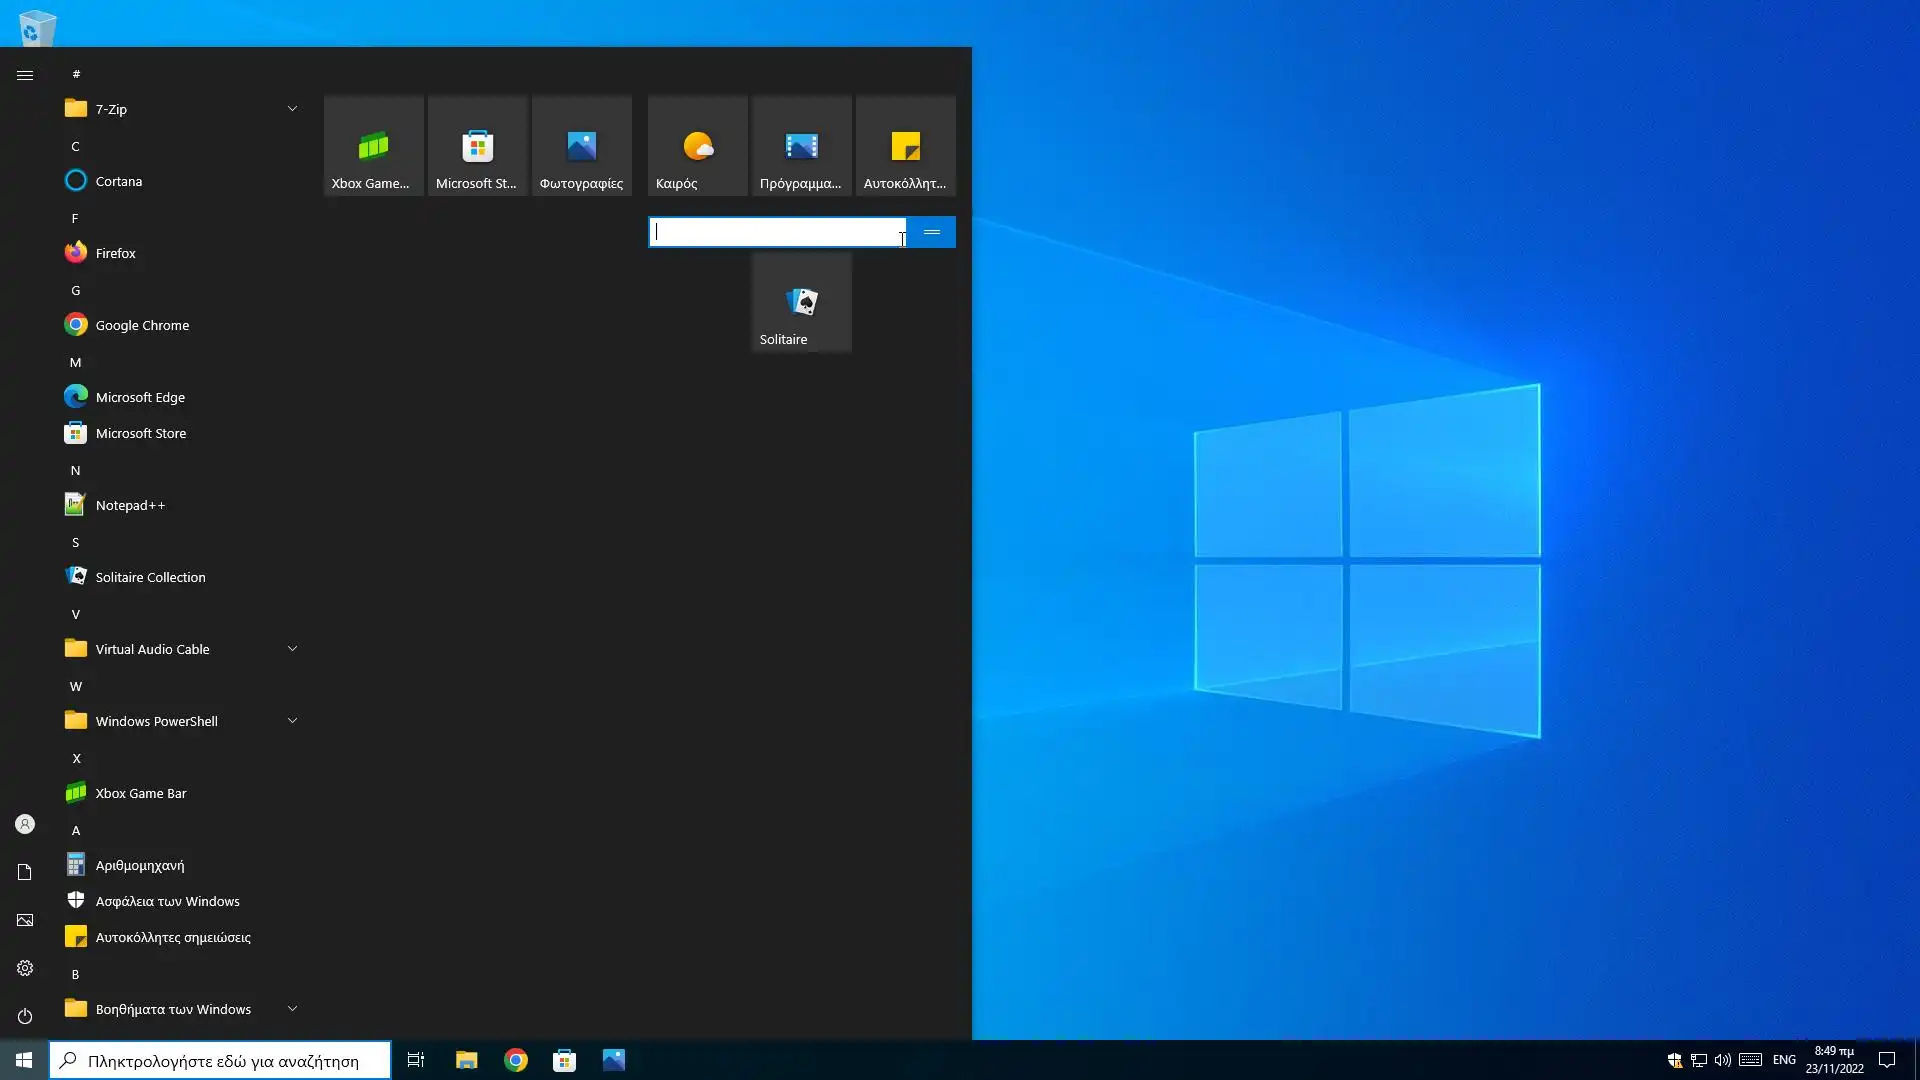
Task: Launch Firefox from the app list
Action: coord(115,253)
